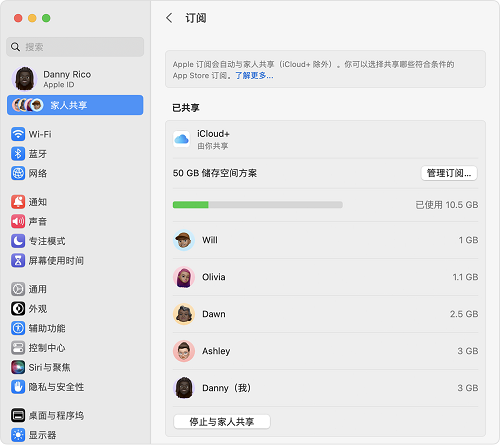The height and width of the screenshot is (445, 500).
Task: Open 隐私与安全性 hand icon
Action: click(18, 387)
